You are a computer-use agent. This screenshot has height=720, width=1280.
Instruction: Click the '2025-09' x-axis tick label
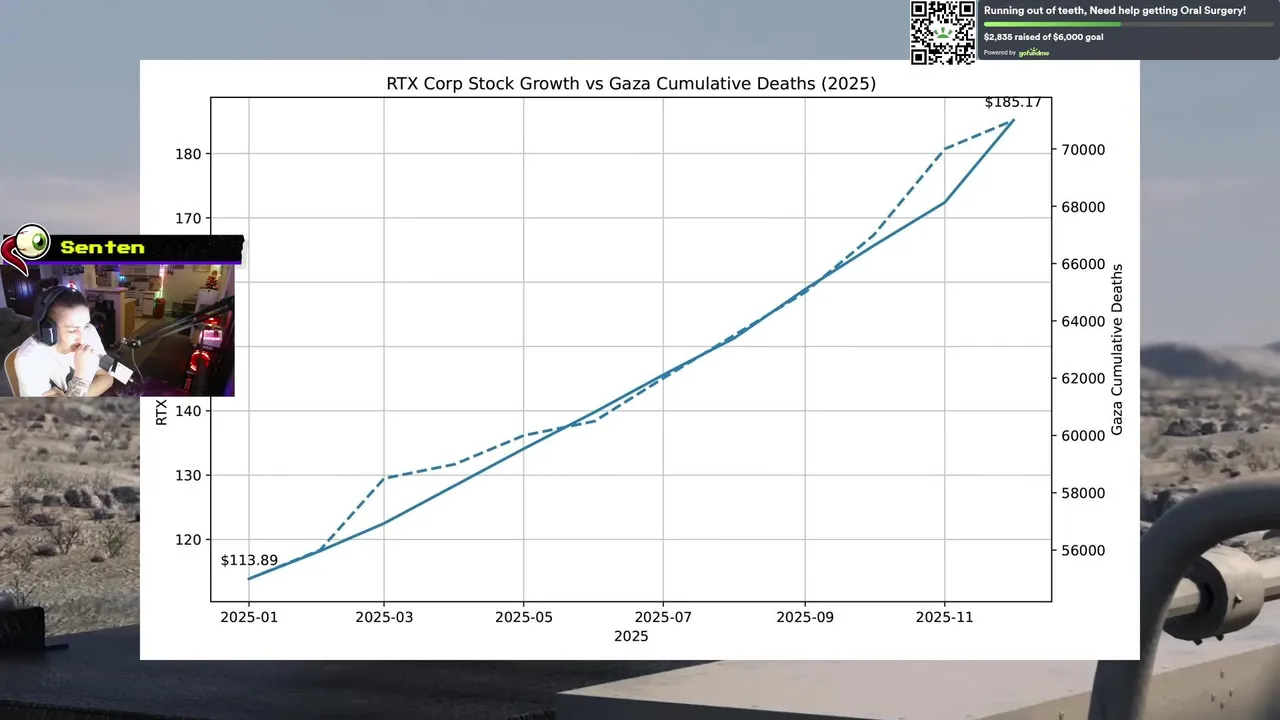point(805,617)
